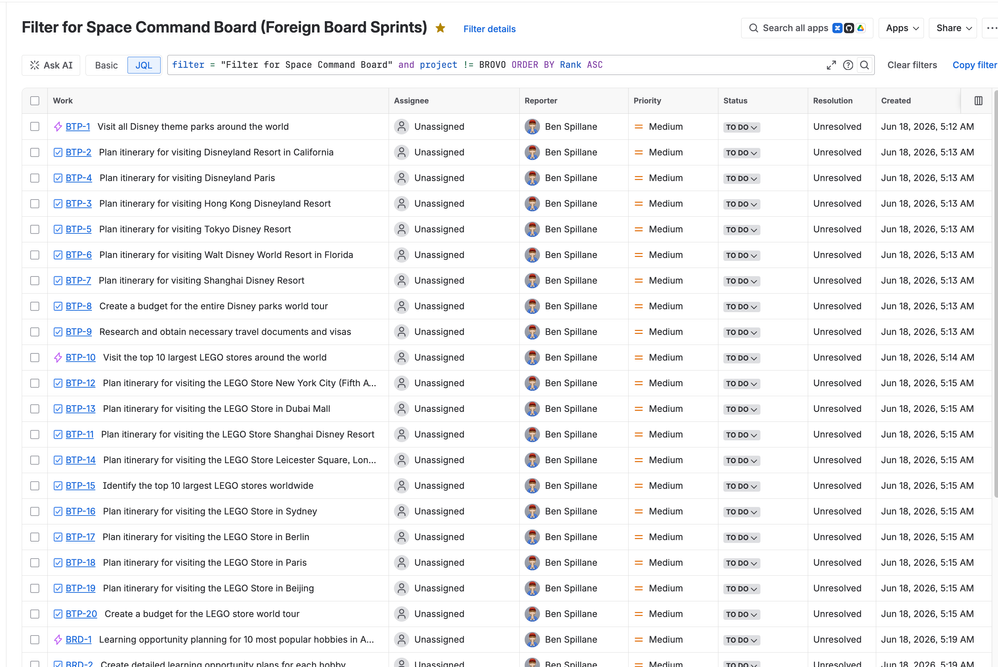Open the column configuration icon
This screenshot has width=998, height=667.
978,101
